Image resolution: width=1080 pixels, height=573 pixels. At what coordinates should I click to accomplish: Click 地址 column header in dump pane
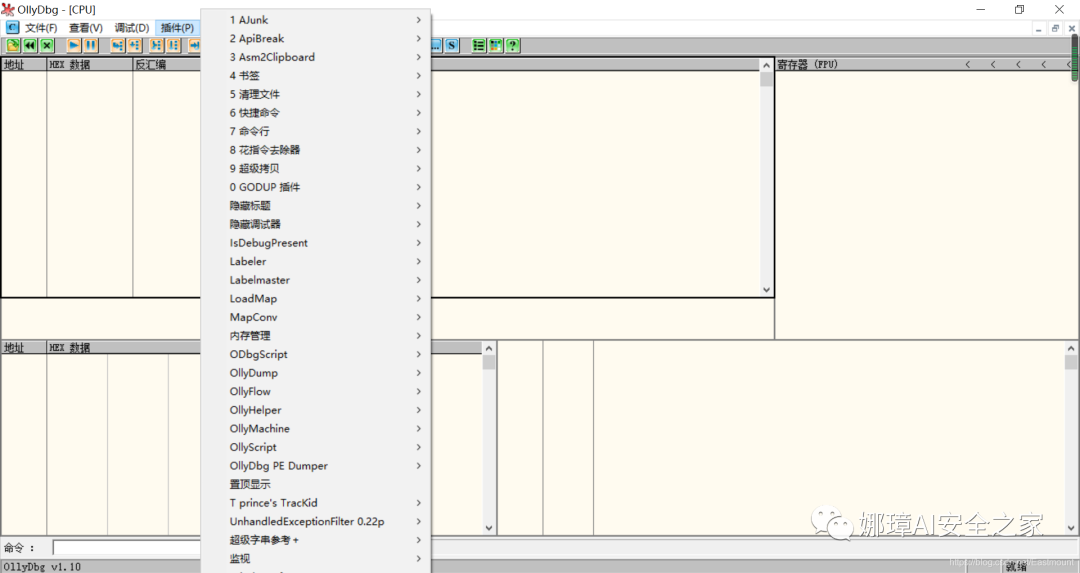(x=24, y=348)
